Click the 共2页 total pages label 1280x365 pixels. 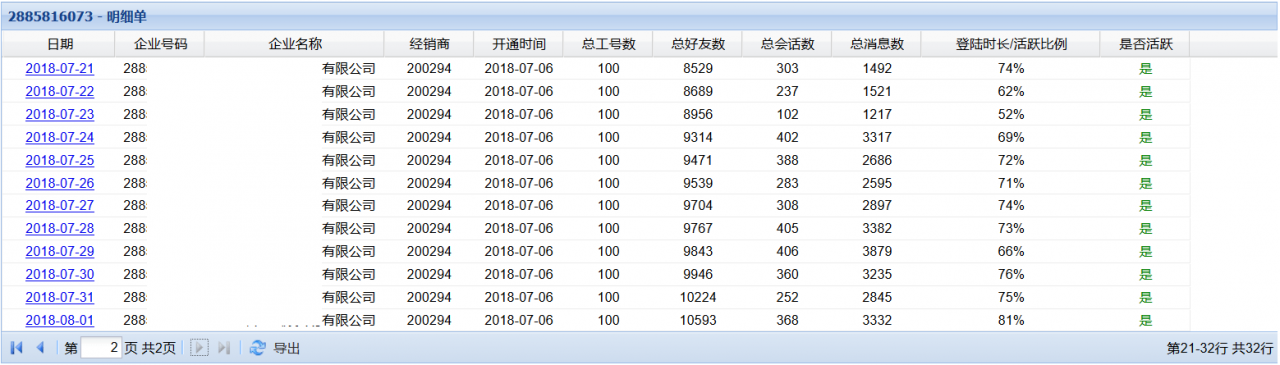tap(159, 348)
